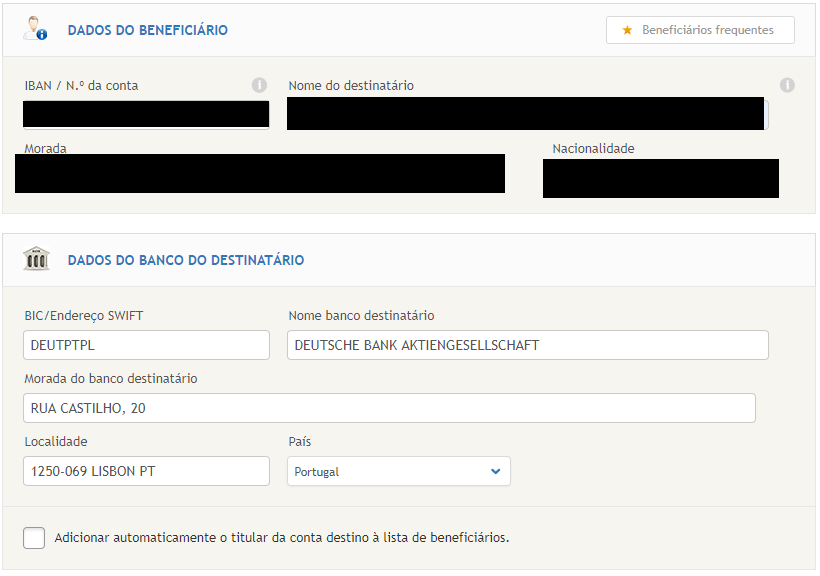Click the Nome banco destinatário field
This screenshot has width=820, height=576.
click(x=528, y=344)
